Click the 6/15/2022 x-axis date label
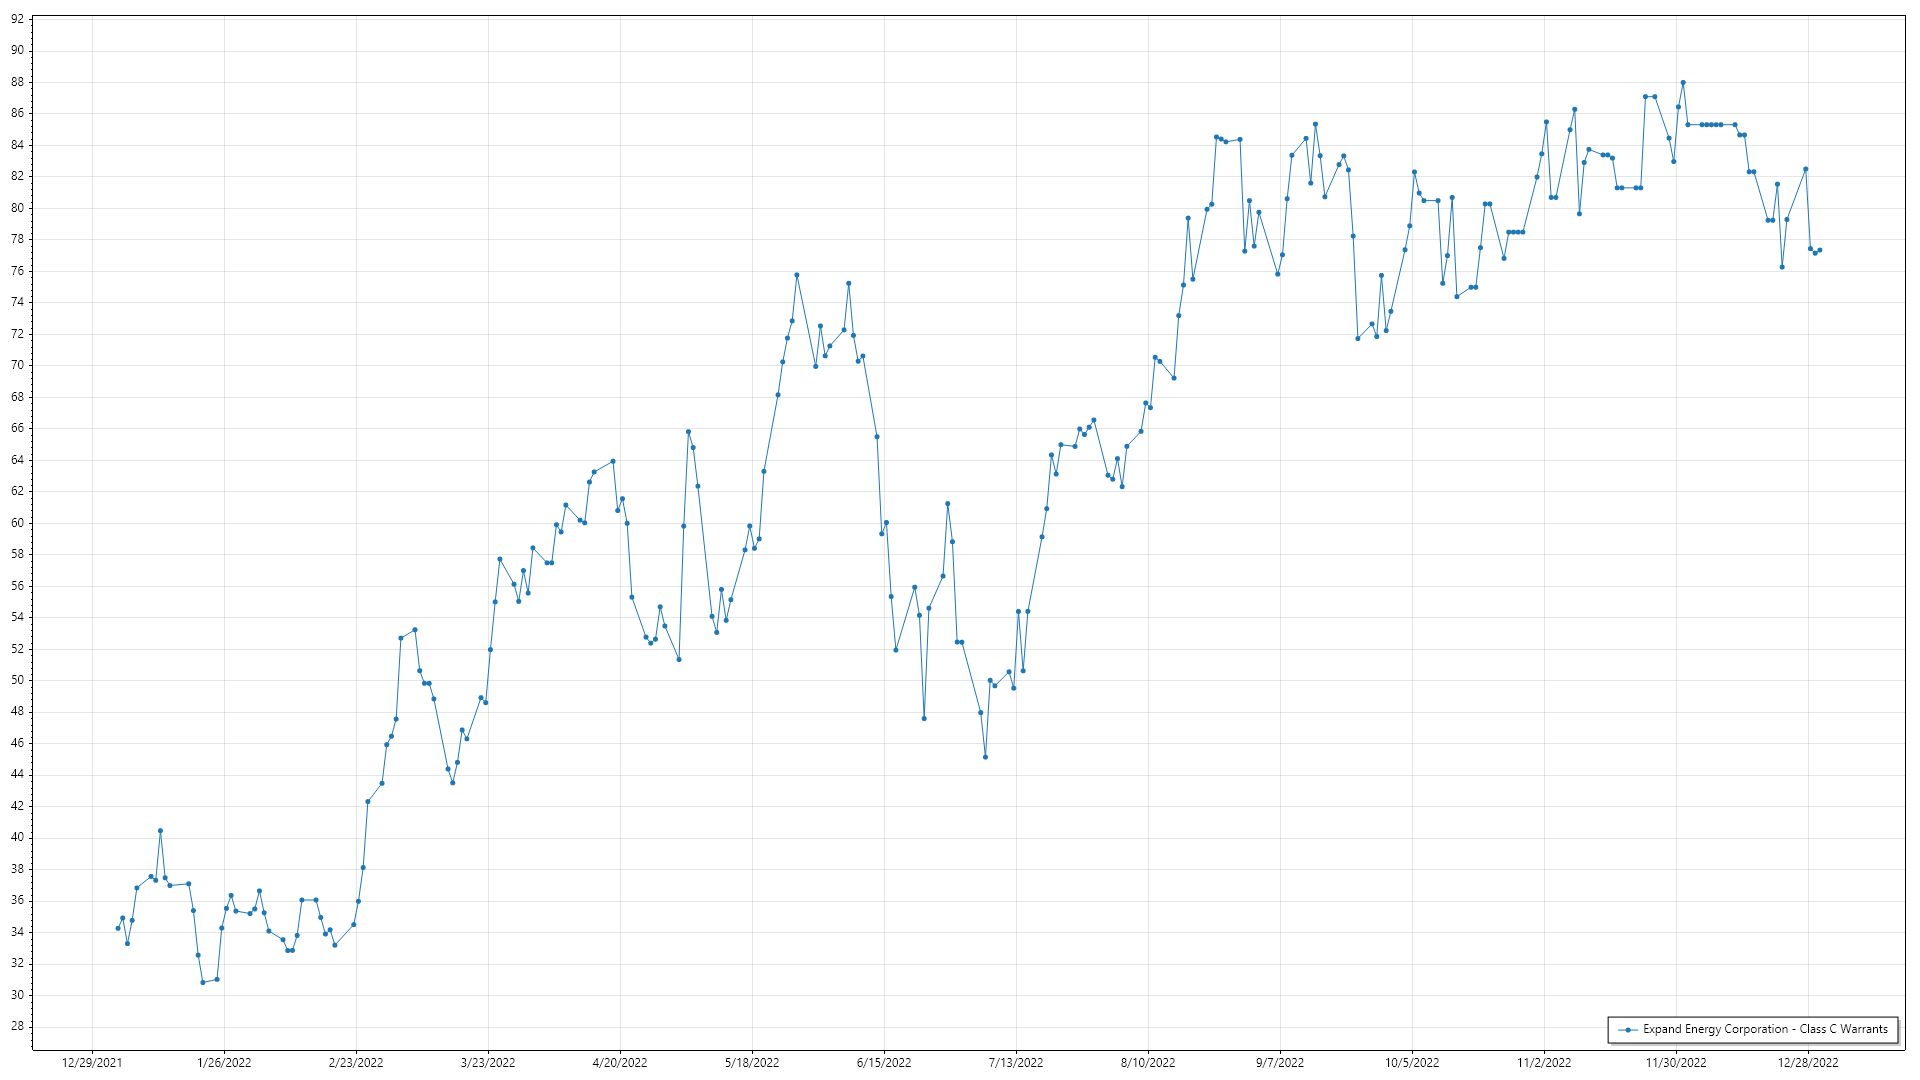Screen dimensions: 1920x1080 click(884, 1063)
